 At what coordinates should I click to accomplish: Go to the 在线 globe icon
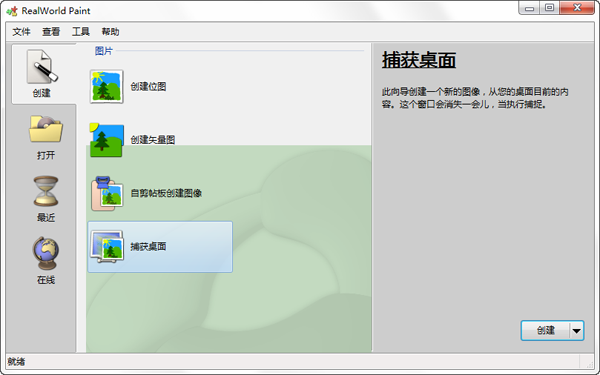[46, 253]
